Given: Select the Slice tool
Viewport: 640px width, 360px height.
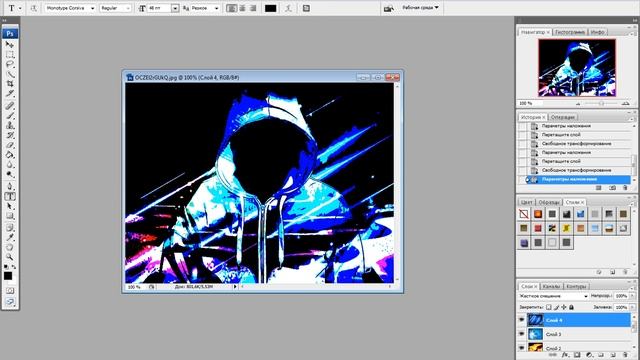Looking at the screenshot, I should 10,94.
